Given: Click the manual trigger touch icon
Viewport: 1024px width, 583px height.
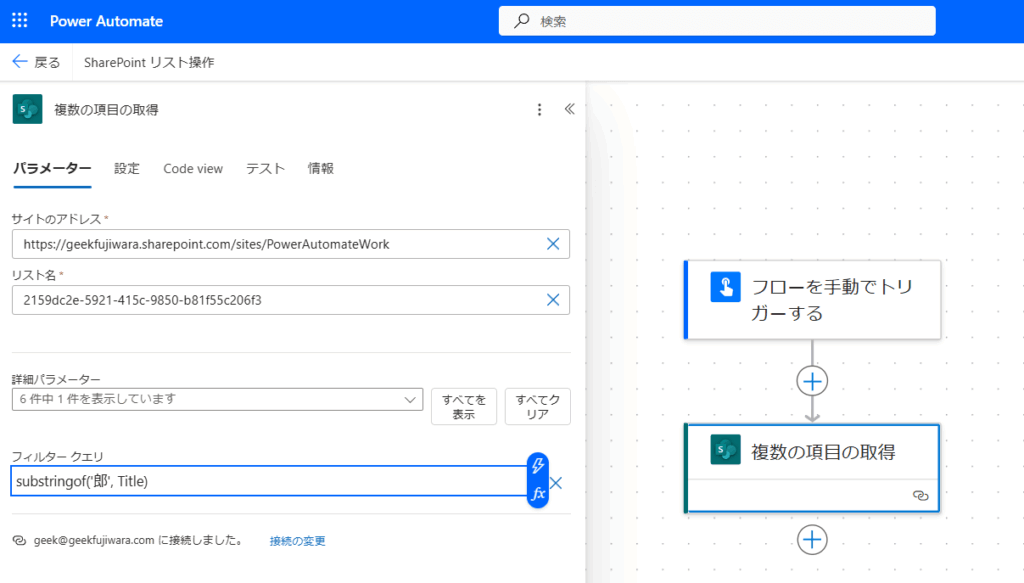Looking at the screenshot, I should (x=725, y=287).
